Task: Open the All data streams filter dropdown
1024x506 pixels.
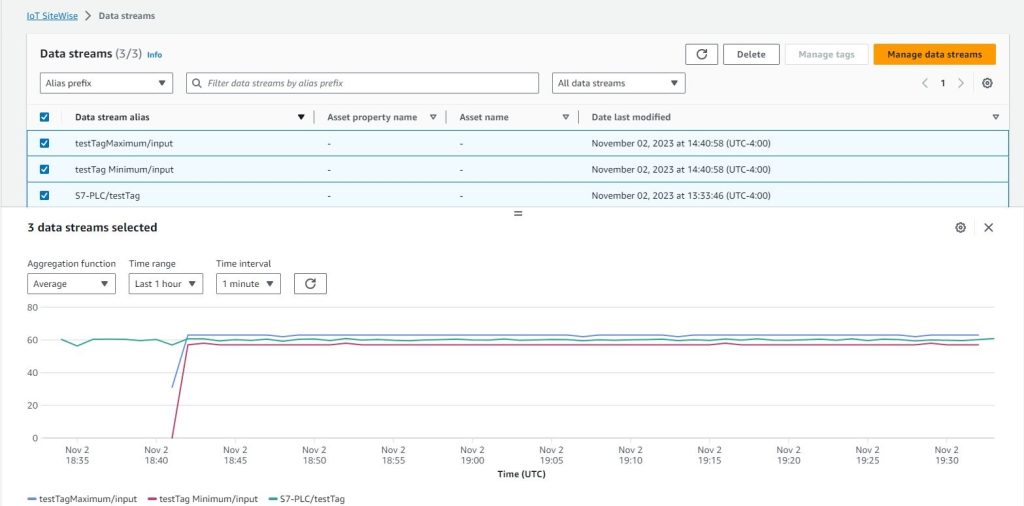Action: [618, 83]
